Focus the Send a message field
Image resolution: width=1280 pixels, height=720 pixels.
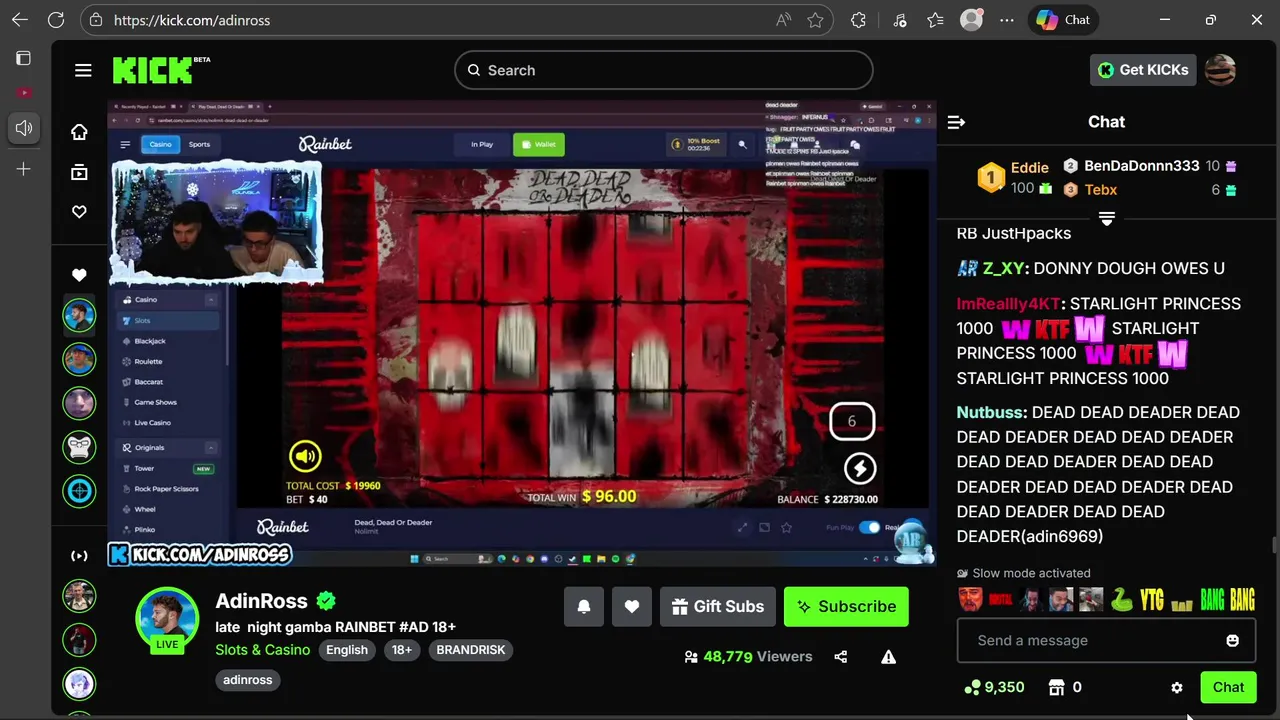click(1106, 641)
